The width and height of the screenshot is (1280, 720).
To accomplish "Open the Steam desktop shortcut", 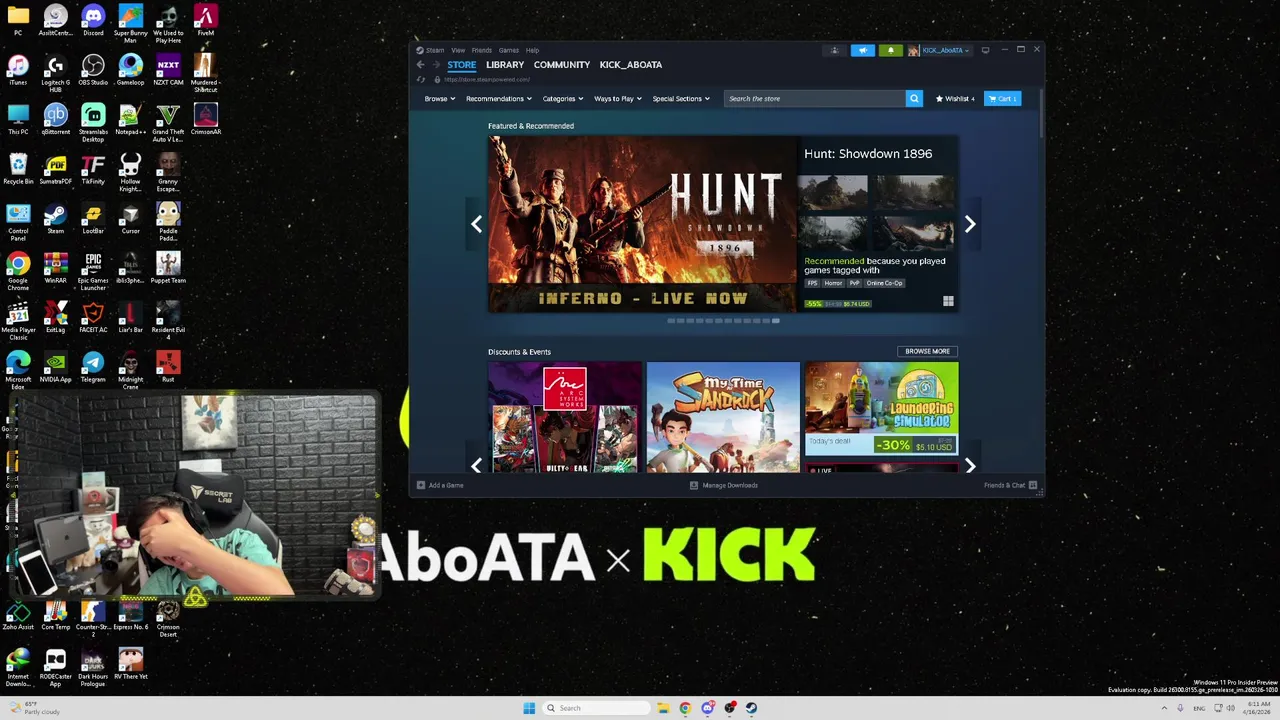I will coord(55,218).
